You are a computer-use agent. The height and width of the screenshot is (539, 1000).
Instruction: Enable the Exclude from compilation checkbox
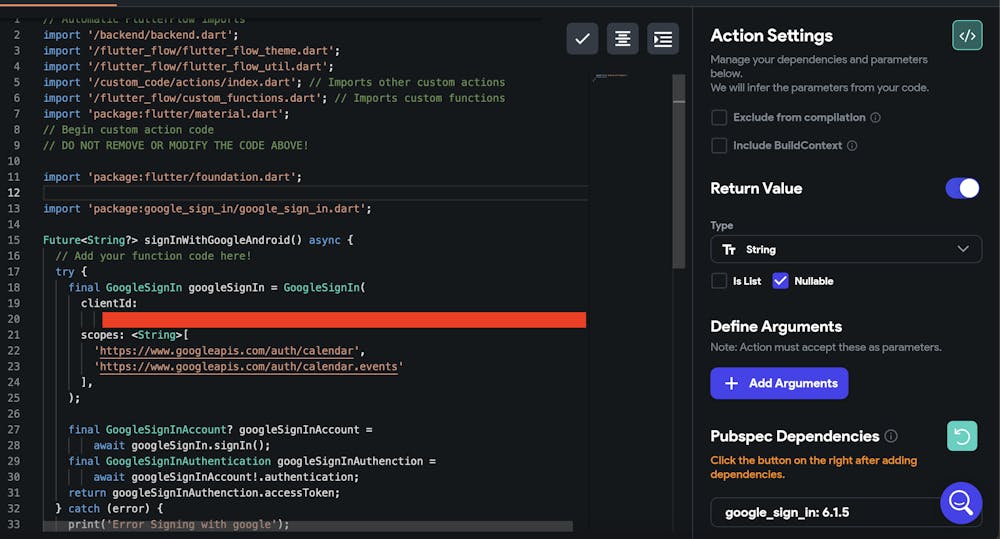(719, 118)
